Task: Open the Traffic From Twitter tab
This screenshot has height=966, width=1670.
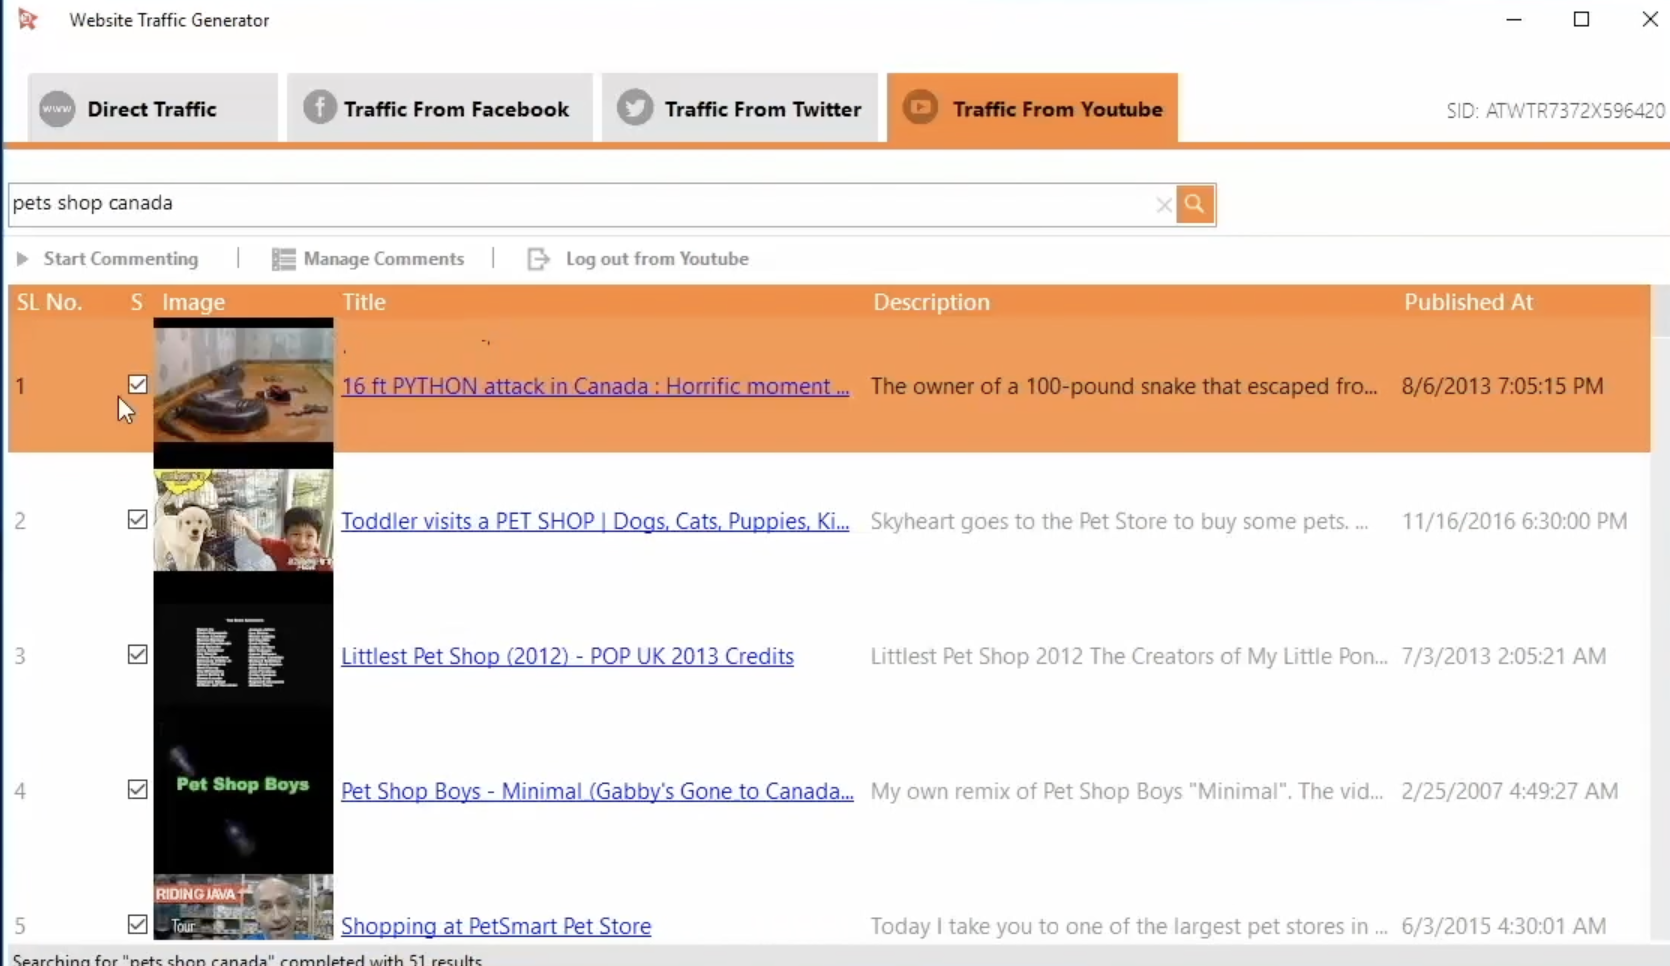Action: [740, 108]
